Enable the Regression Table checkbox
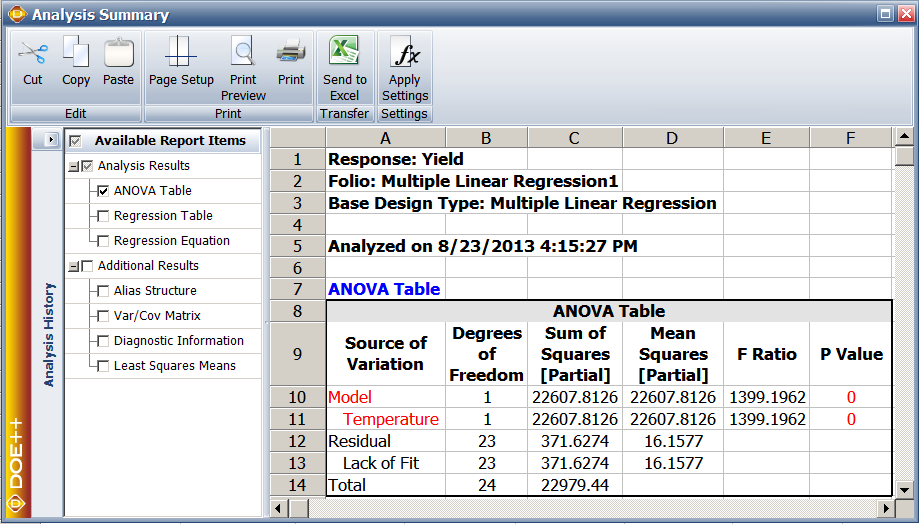This screenshot has height=524, width=919. point(103,216)
